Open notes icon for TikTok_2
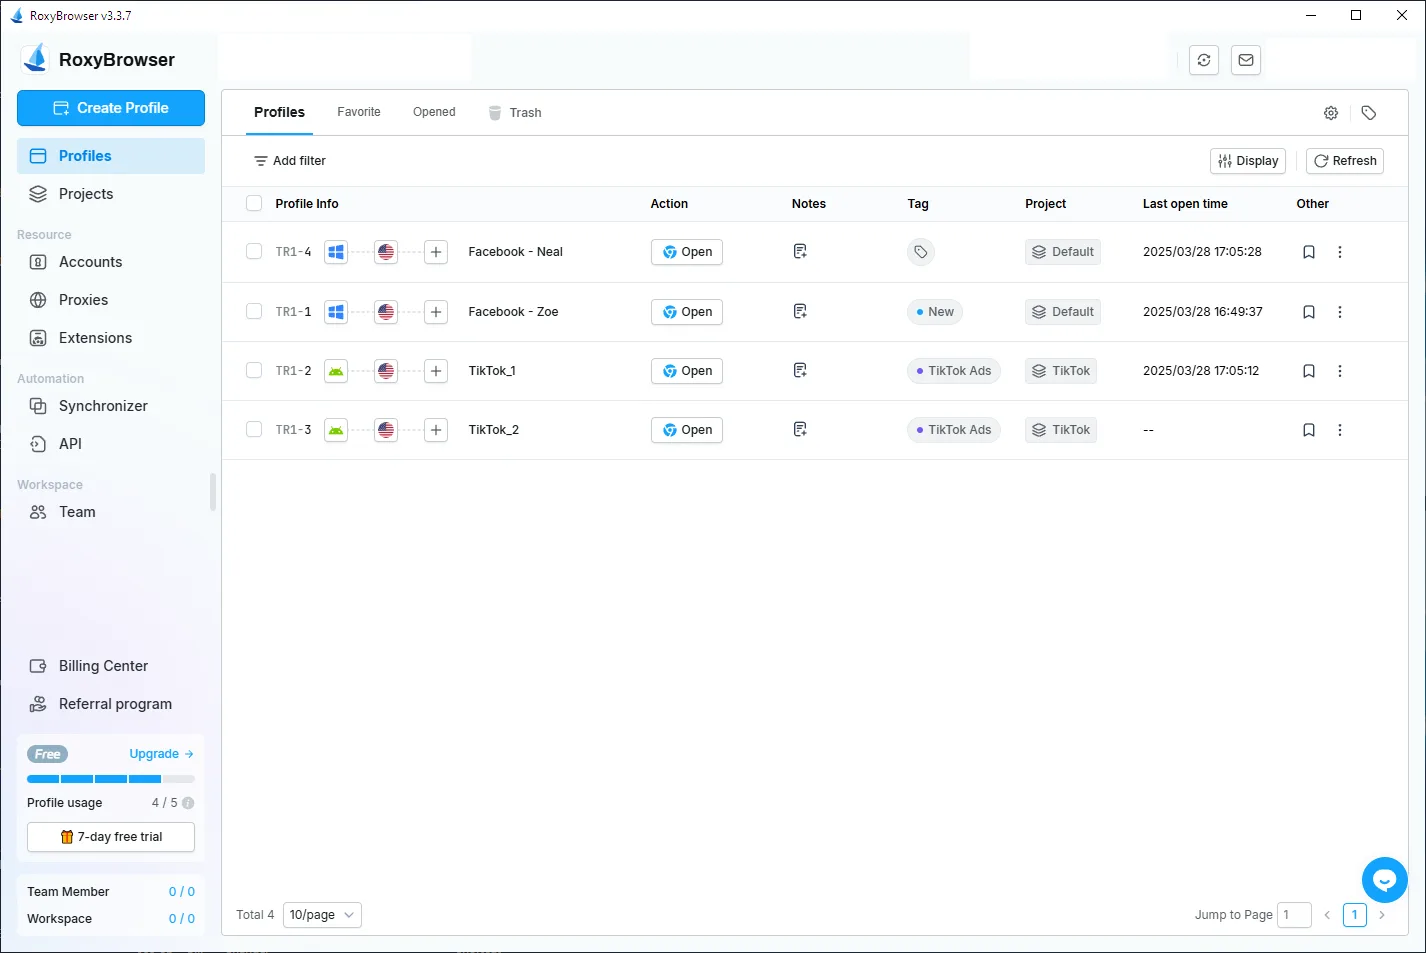The width and height of the screenshot is (1426, 953). click(800, 429)
